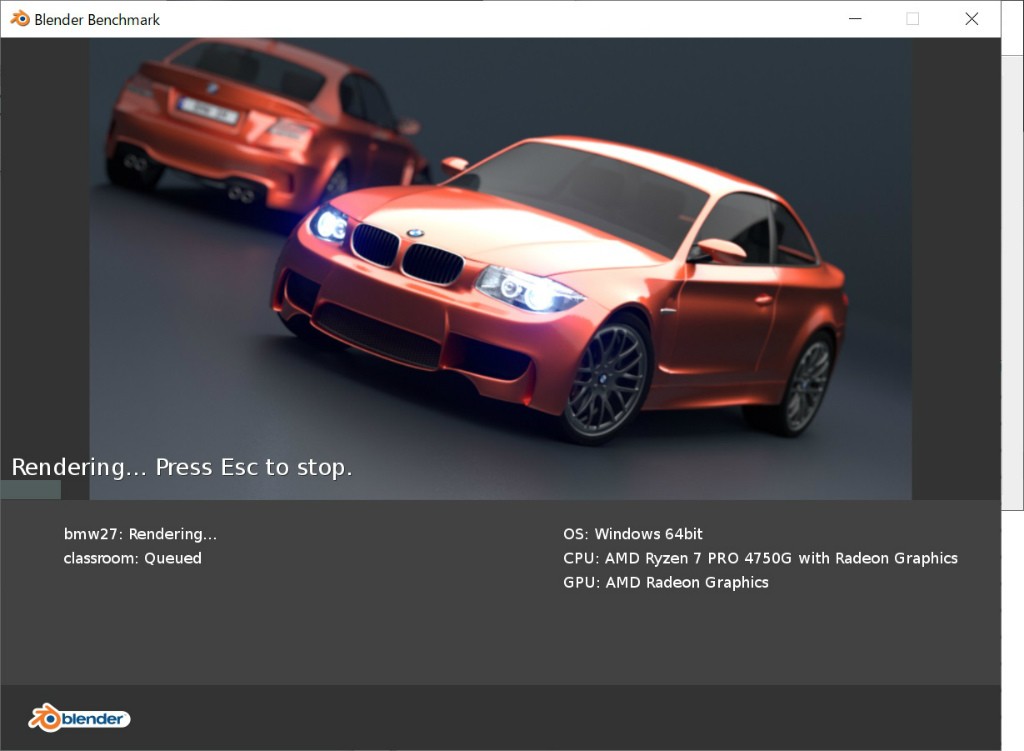Close the Blender Benchmark window
This screenshot has height=751, width=1024.
point(971,19)
